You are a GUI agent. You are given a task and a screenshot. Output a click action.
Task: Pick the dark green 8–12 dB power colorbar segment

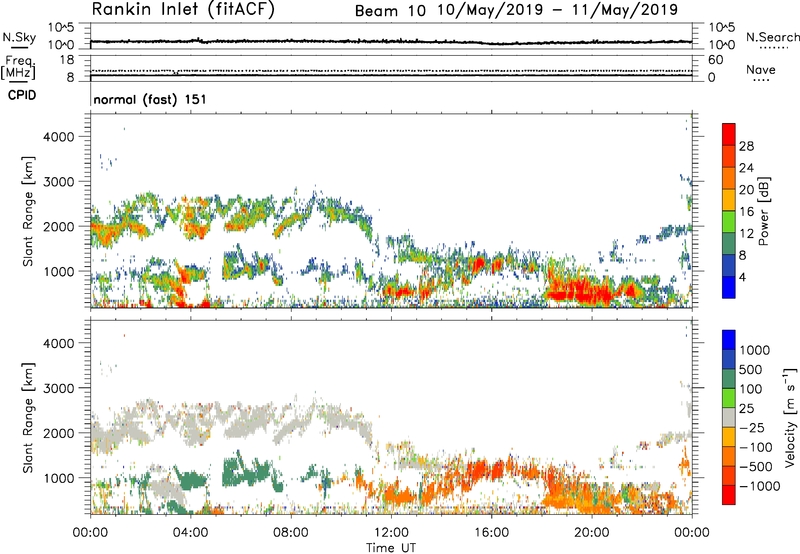tap(729, 244)
